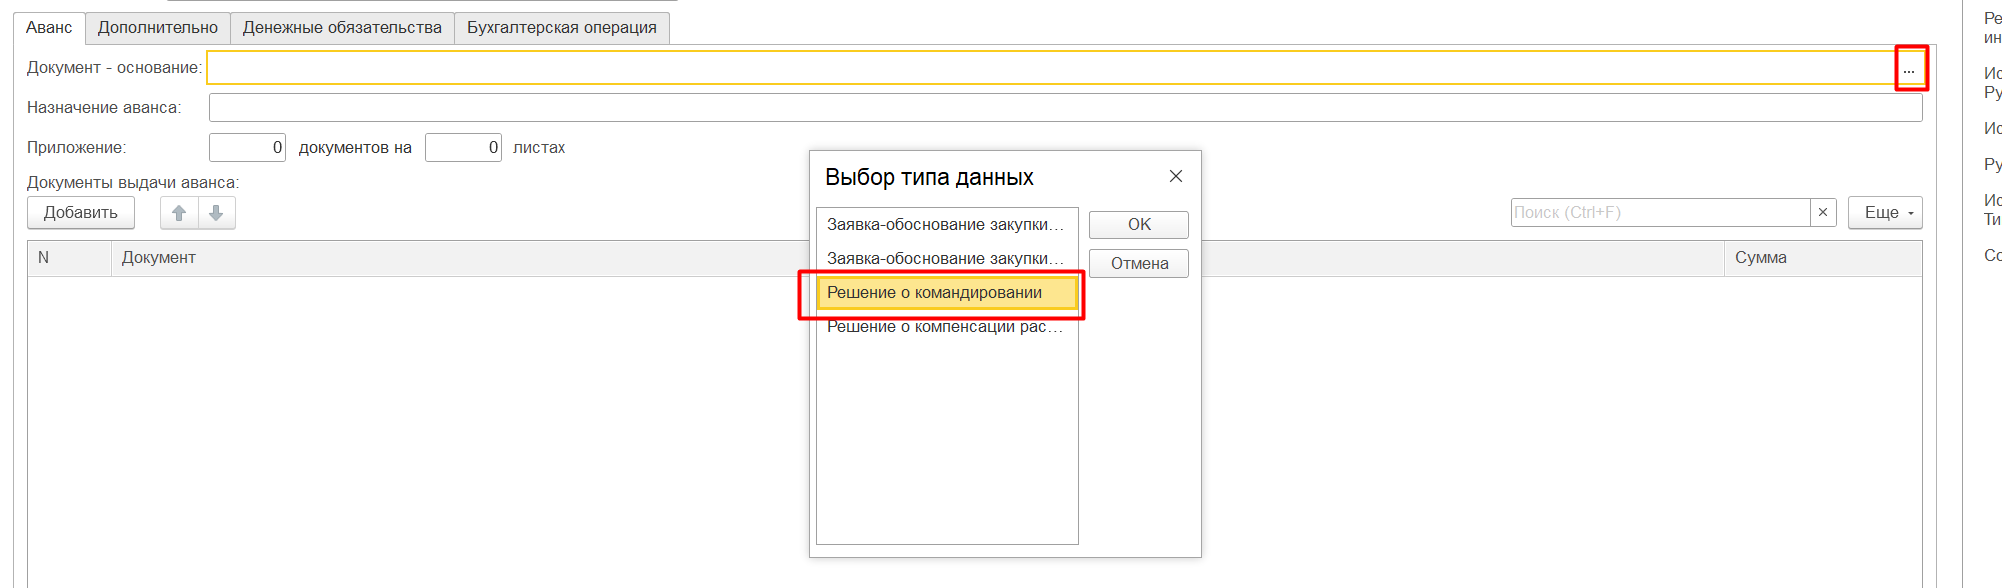Move row down with arrow icon
Screen dimensions: 2002x588
click(x=216, y=213)
